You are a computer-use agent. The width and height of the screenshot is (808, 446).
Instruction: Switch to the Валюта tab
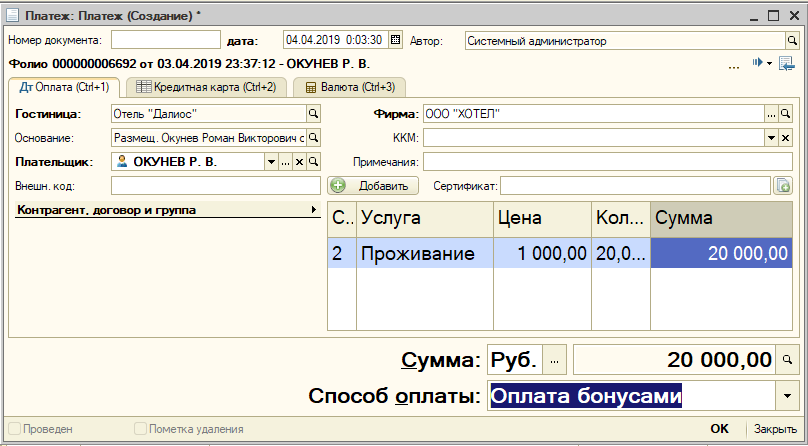coord(349,87)
